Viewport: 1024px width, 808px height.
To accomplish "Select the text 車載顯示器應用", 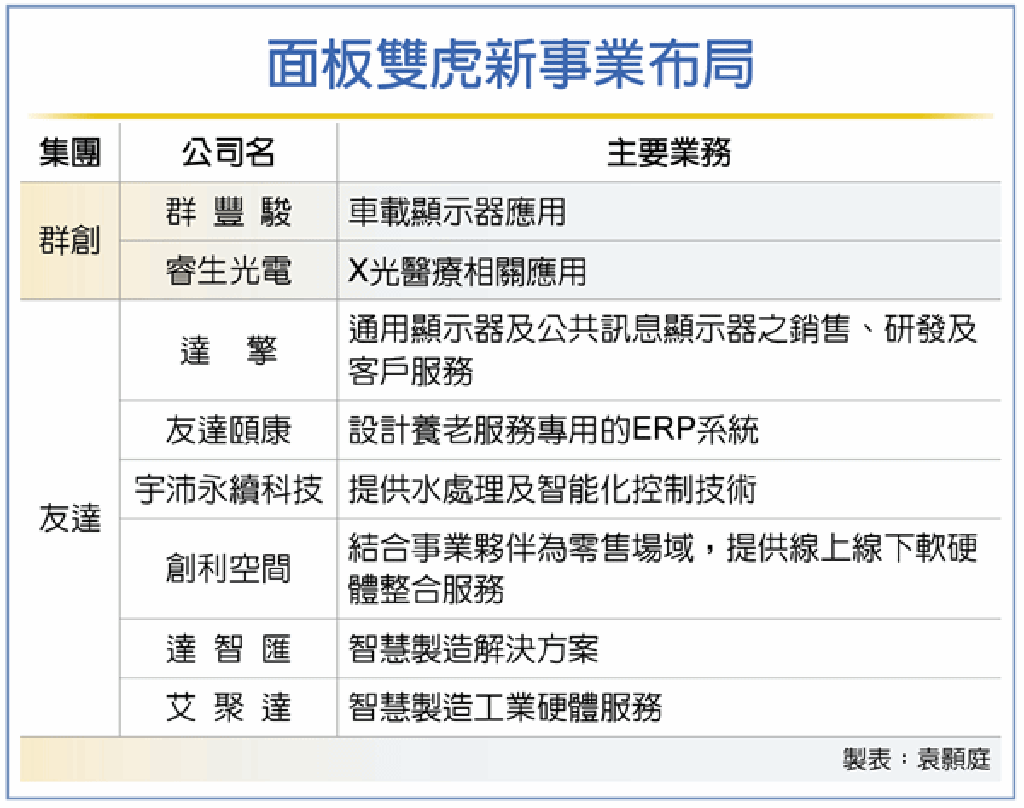I will pos(457,212).
